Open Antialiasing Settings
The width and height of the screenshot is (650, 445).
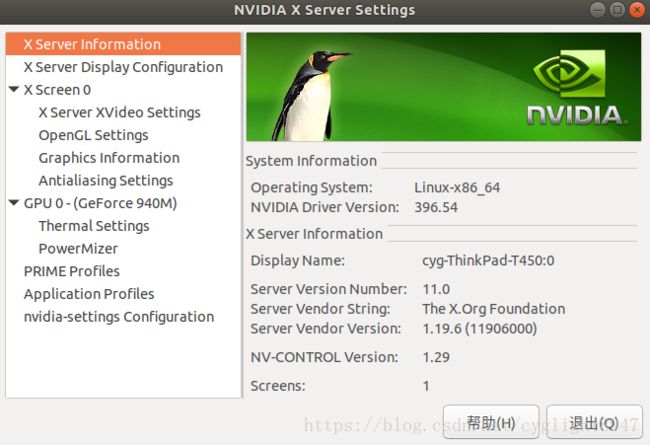(106, 180)
